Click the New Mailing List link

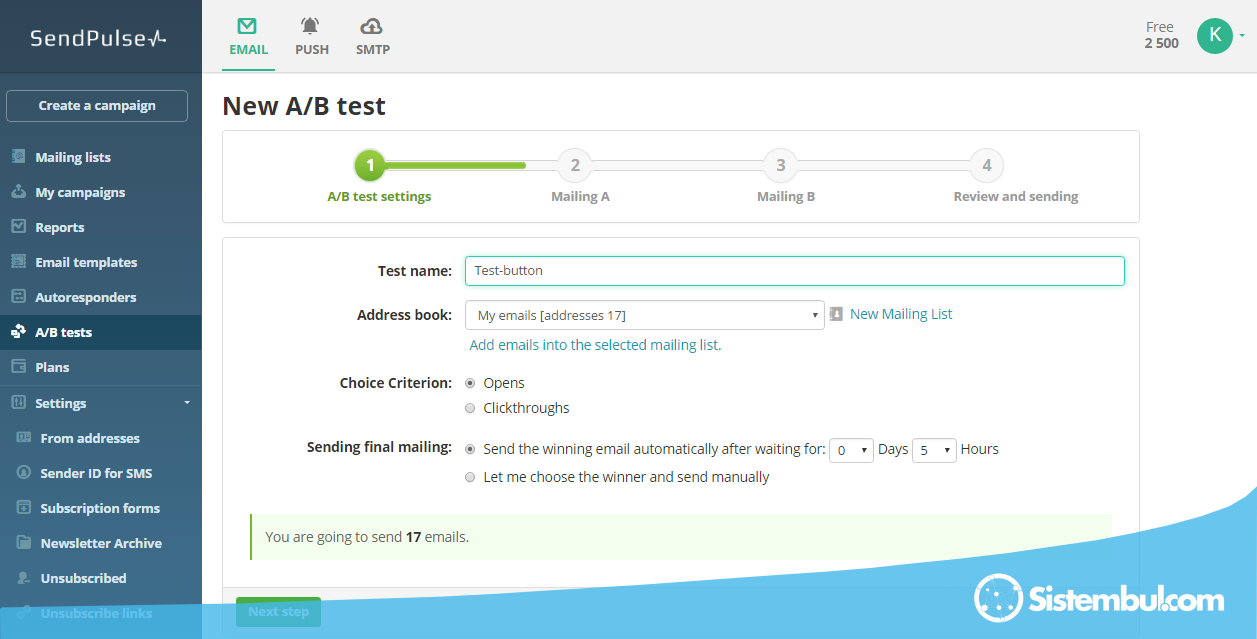[x=900, y=314]
